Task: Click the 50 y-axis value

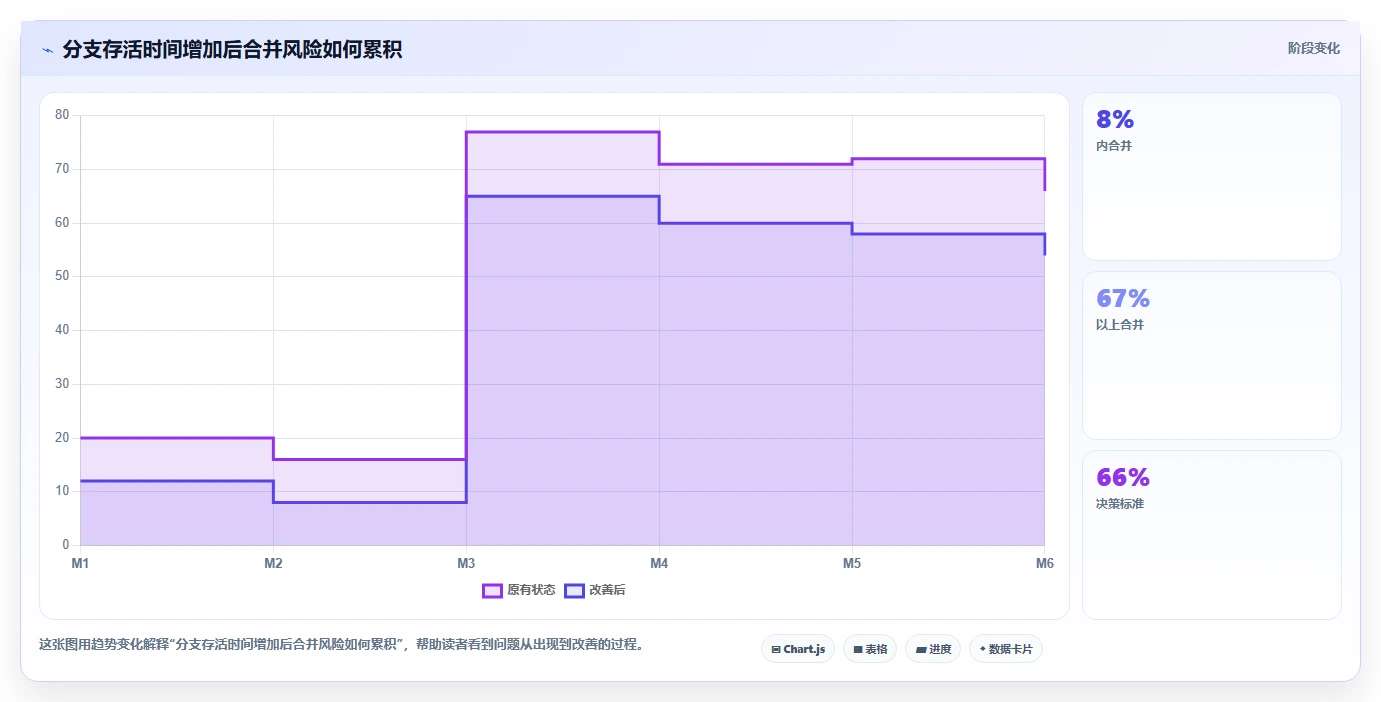Action: click(62, 276)
